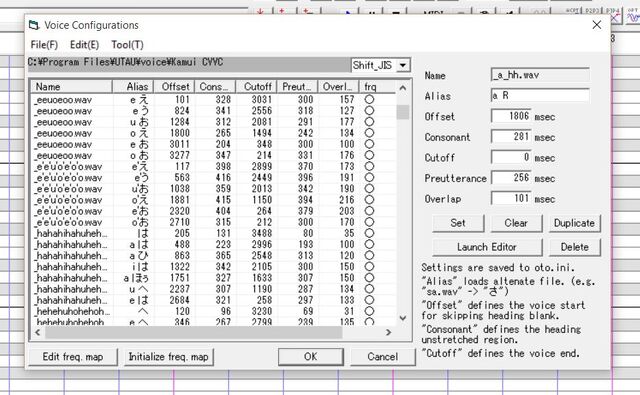Select the alias cell "u お"
The height and width of the screenshot is (395, 640).
pos(140,122)
